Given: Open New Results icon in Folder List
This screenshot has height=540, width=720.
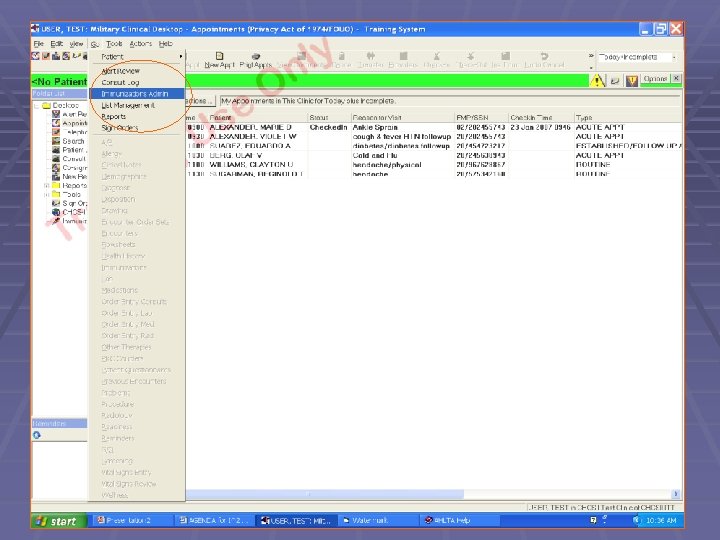Looking at the screenshot, I should coord(56,176).
